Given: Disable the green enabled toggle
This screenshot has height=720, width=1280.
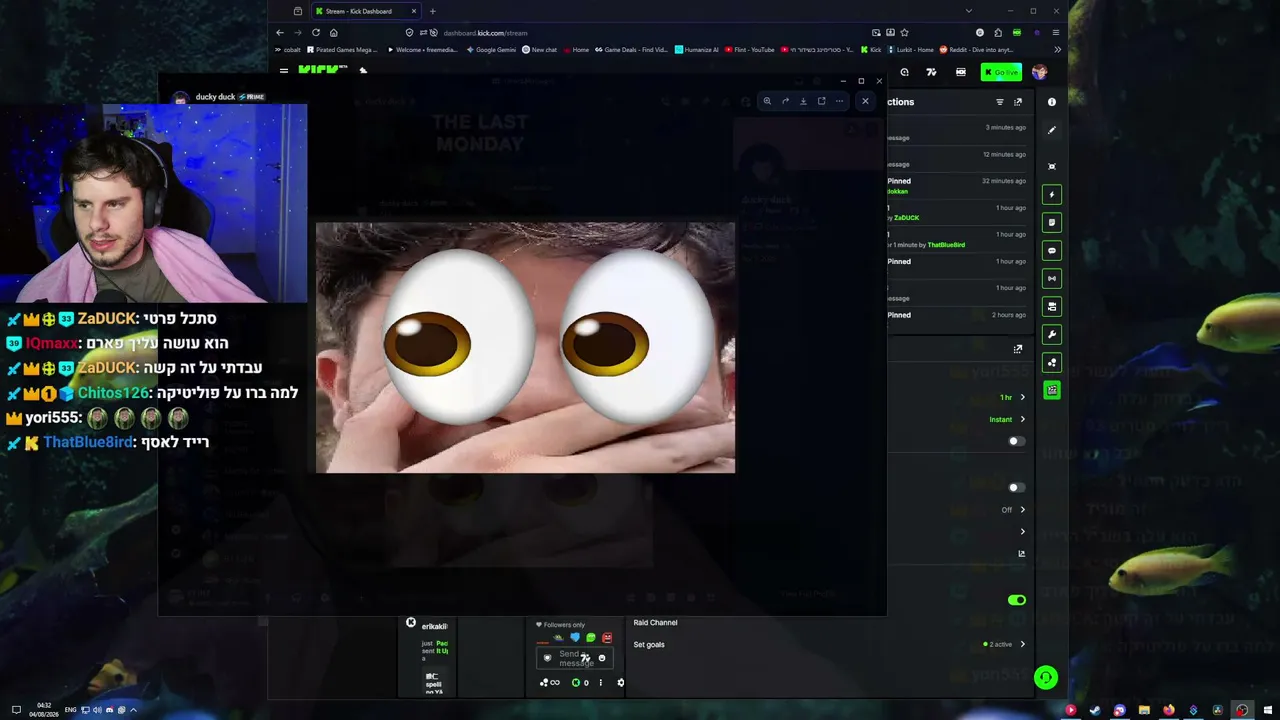Looking at the screenshot, I should [1017, 600].
